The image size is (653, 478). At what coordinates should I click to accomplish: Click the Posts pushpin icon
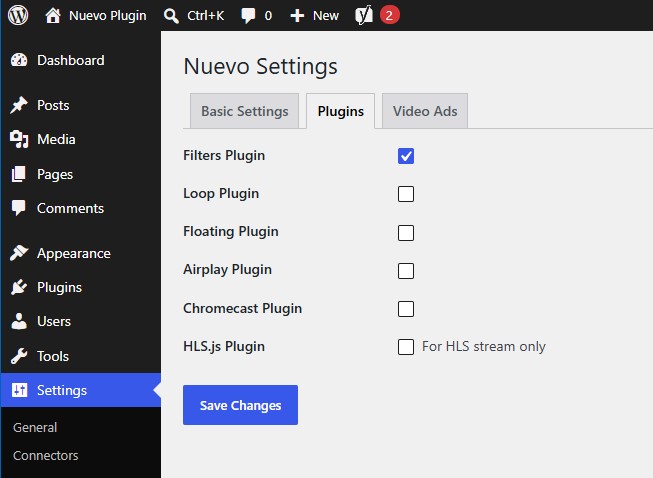(19, 105)
